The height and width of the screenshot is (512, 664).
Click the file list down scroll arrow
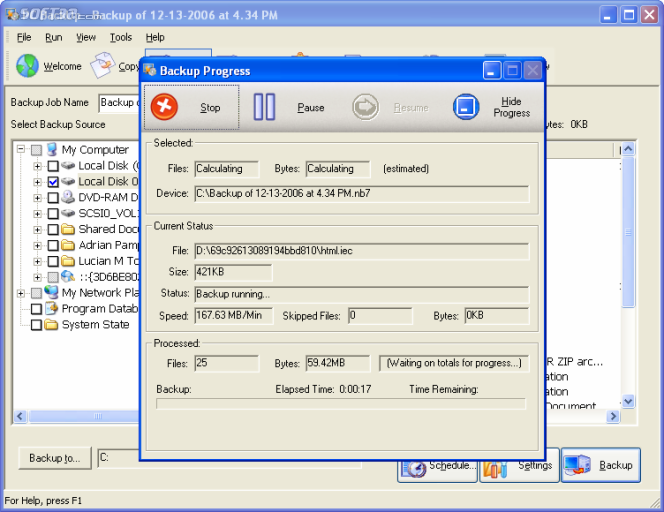pyautogui.click(x=628, y=401)
